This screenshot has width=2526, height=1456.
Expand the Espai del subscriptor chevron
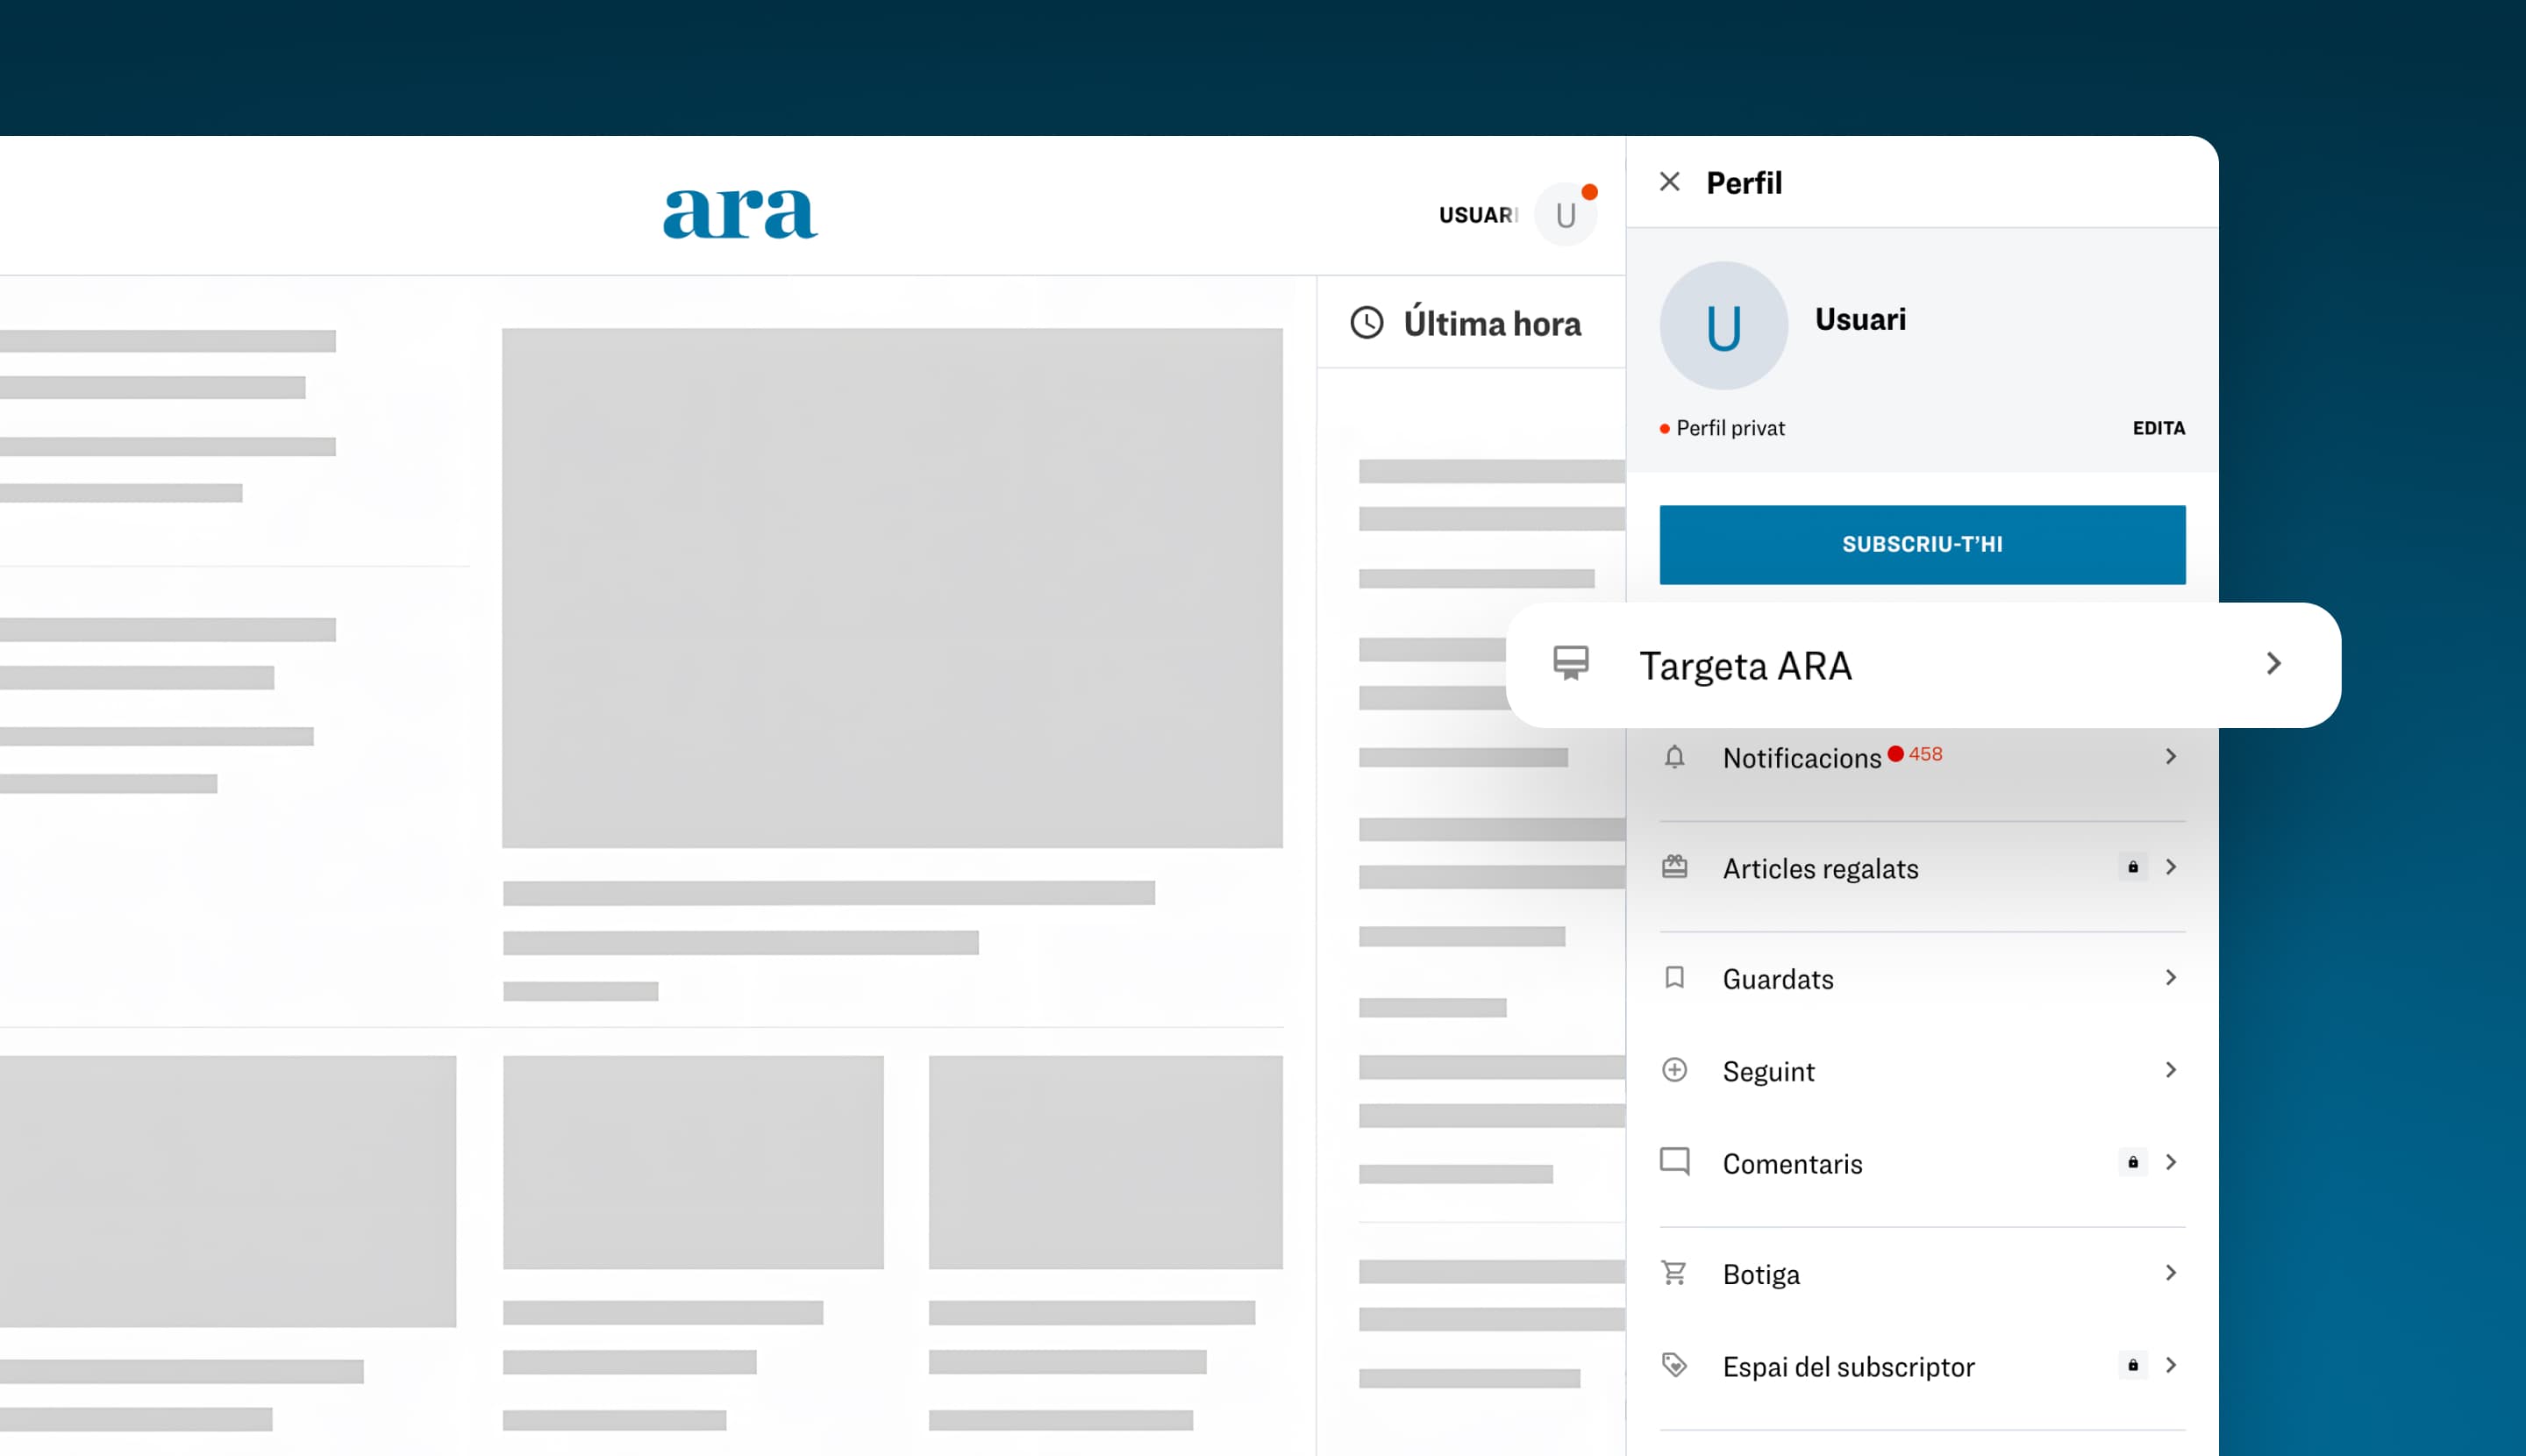tap(2170, 1365)
